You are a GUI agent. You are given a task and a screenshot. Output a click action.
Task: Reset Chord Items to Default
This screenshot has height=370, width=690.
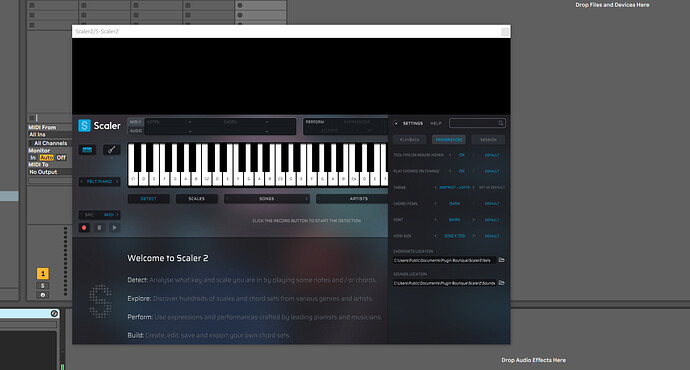click(x=492, y=204)
